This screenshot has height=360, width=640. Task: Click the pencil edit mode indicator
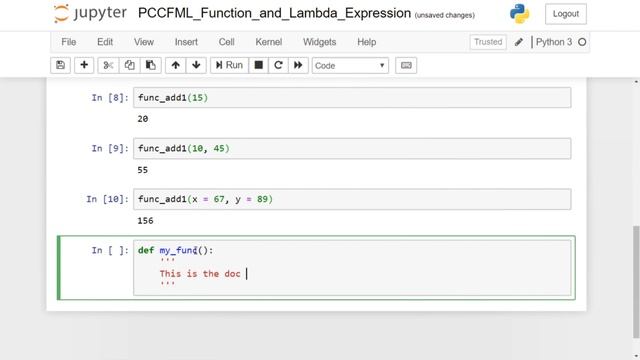click(519, 42)
